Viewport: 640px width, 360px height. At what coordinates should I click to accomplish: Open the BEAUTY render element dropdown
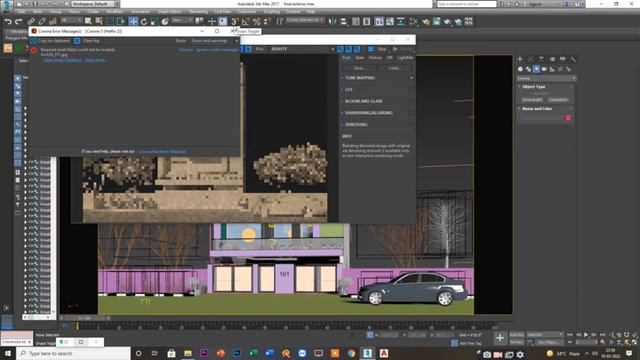pyautogui.click(x=302, y=49)
